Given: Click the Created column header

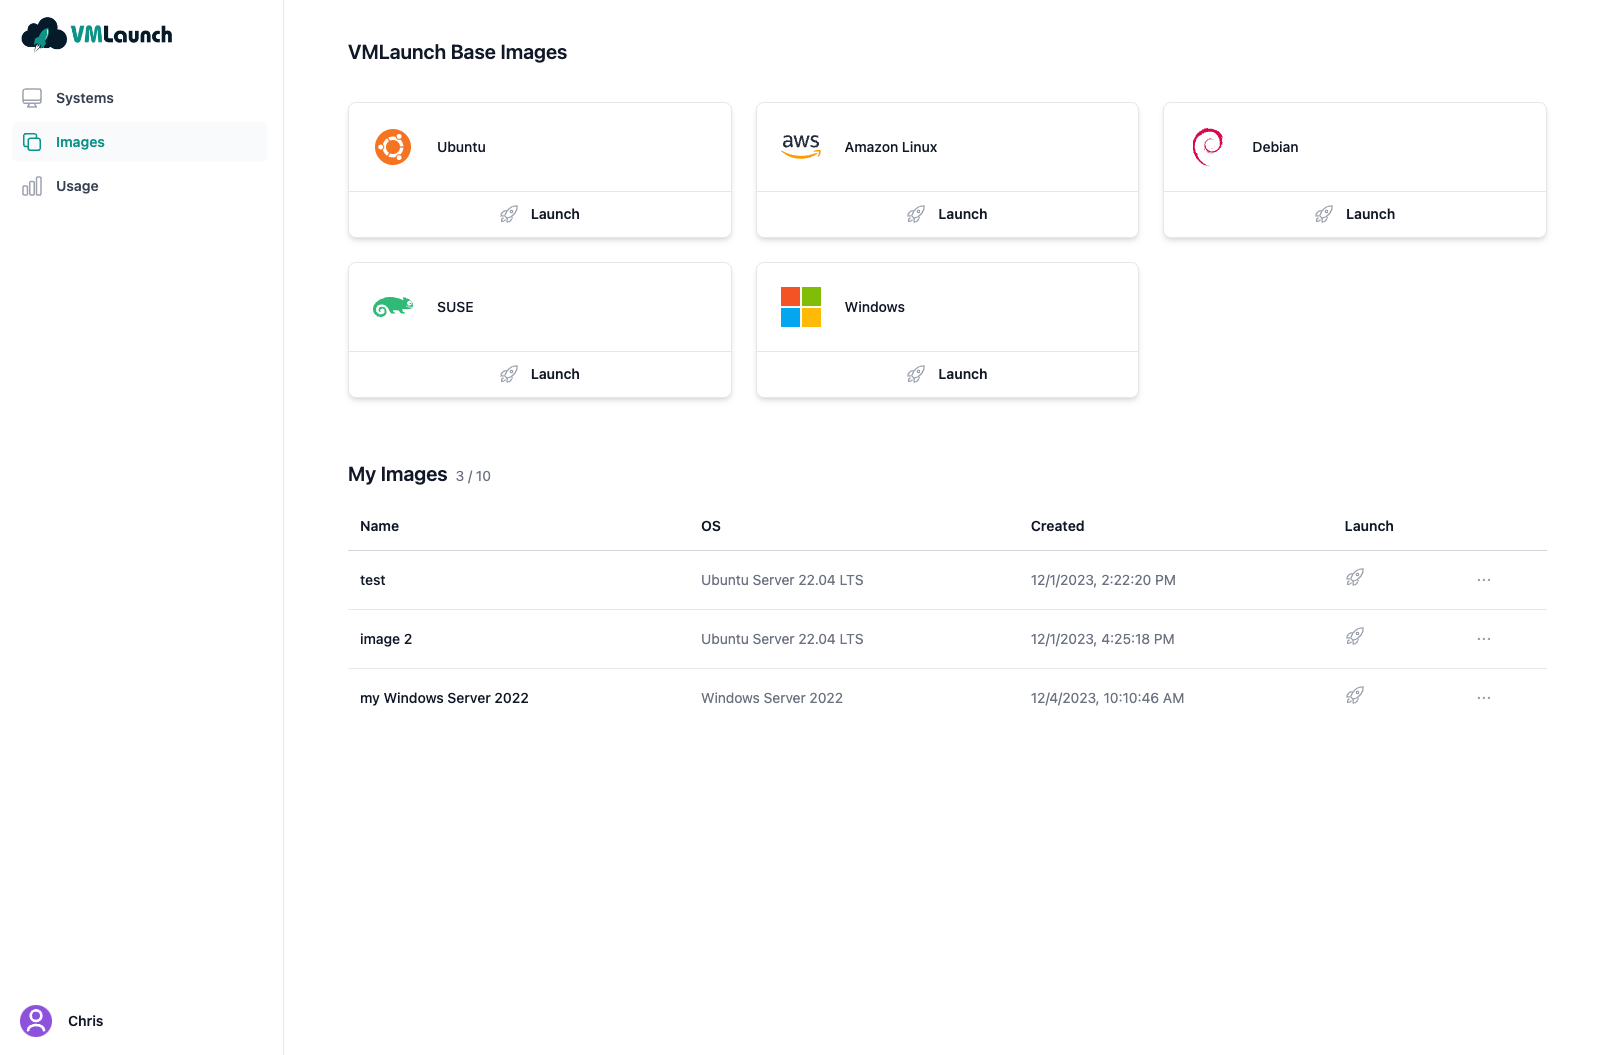Looking at the screenshot, I should (1058, 526).
